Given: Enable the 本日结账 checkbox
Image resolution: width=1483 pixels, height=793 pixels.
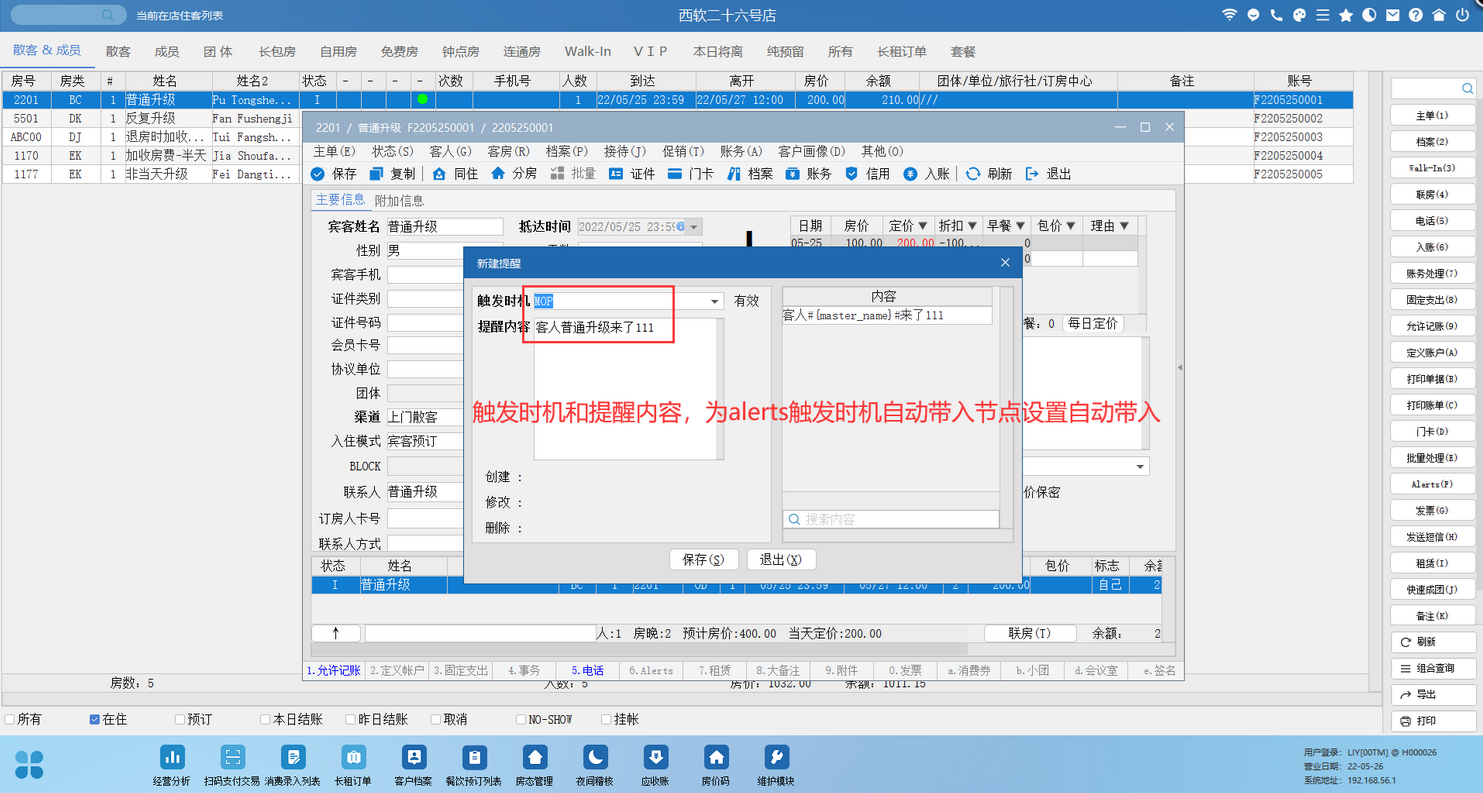Looking at the screenshot, I should pos(265,719).
